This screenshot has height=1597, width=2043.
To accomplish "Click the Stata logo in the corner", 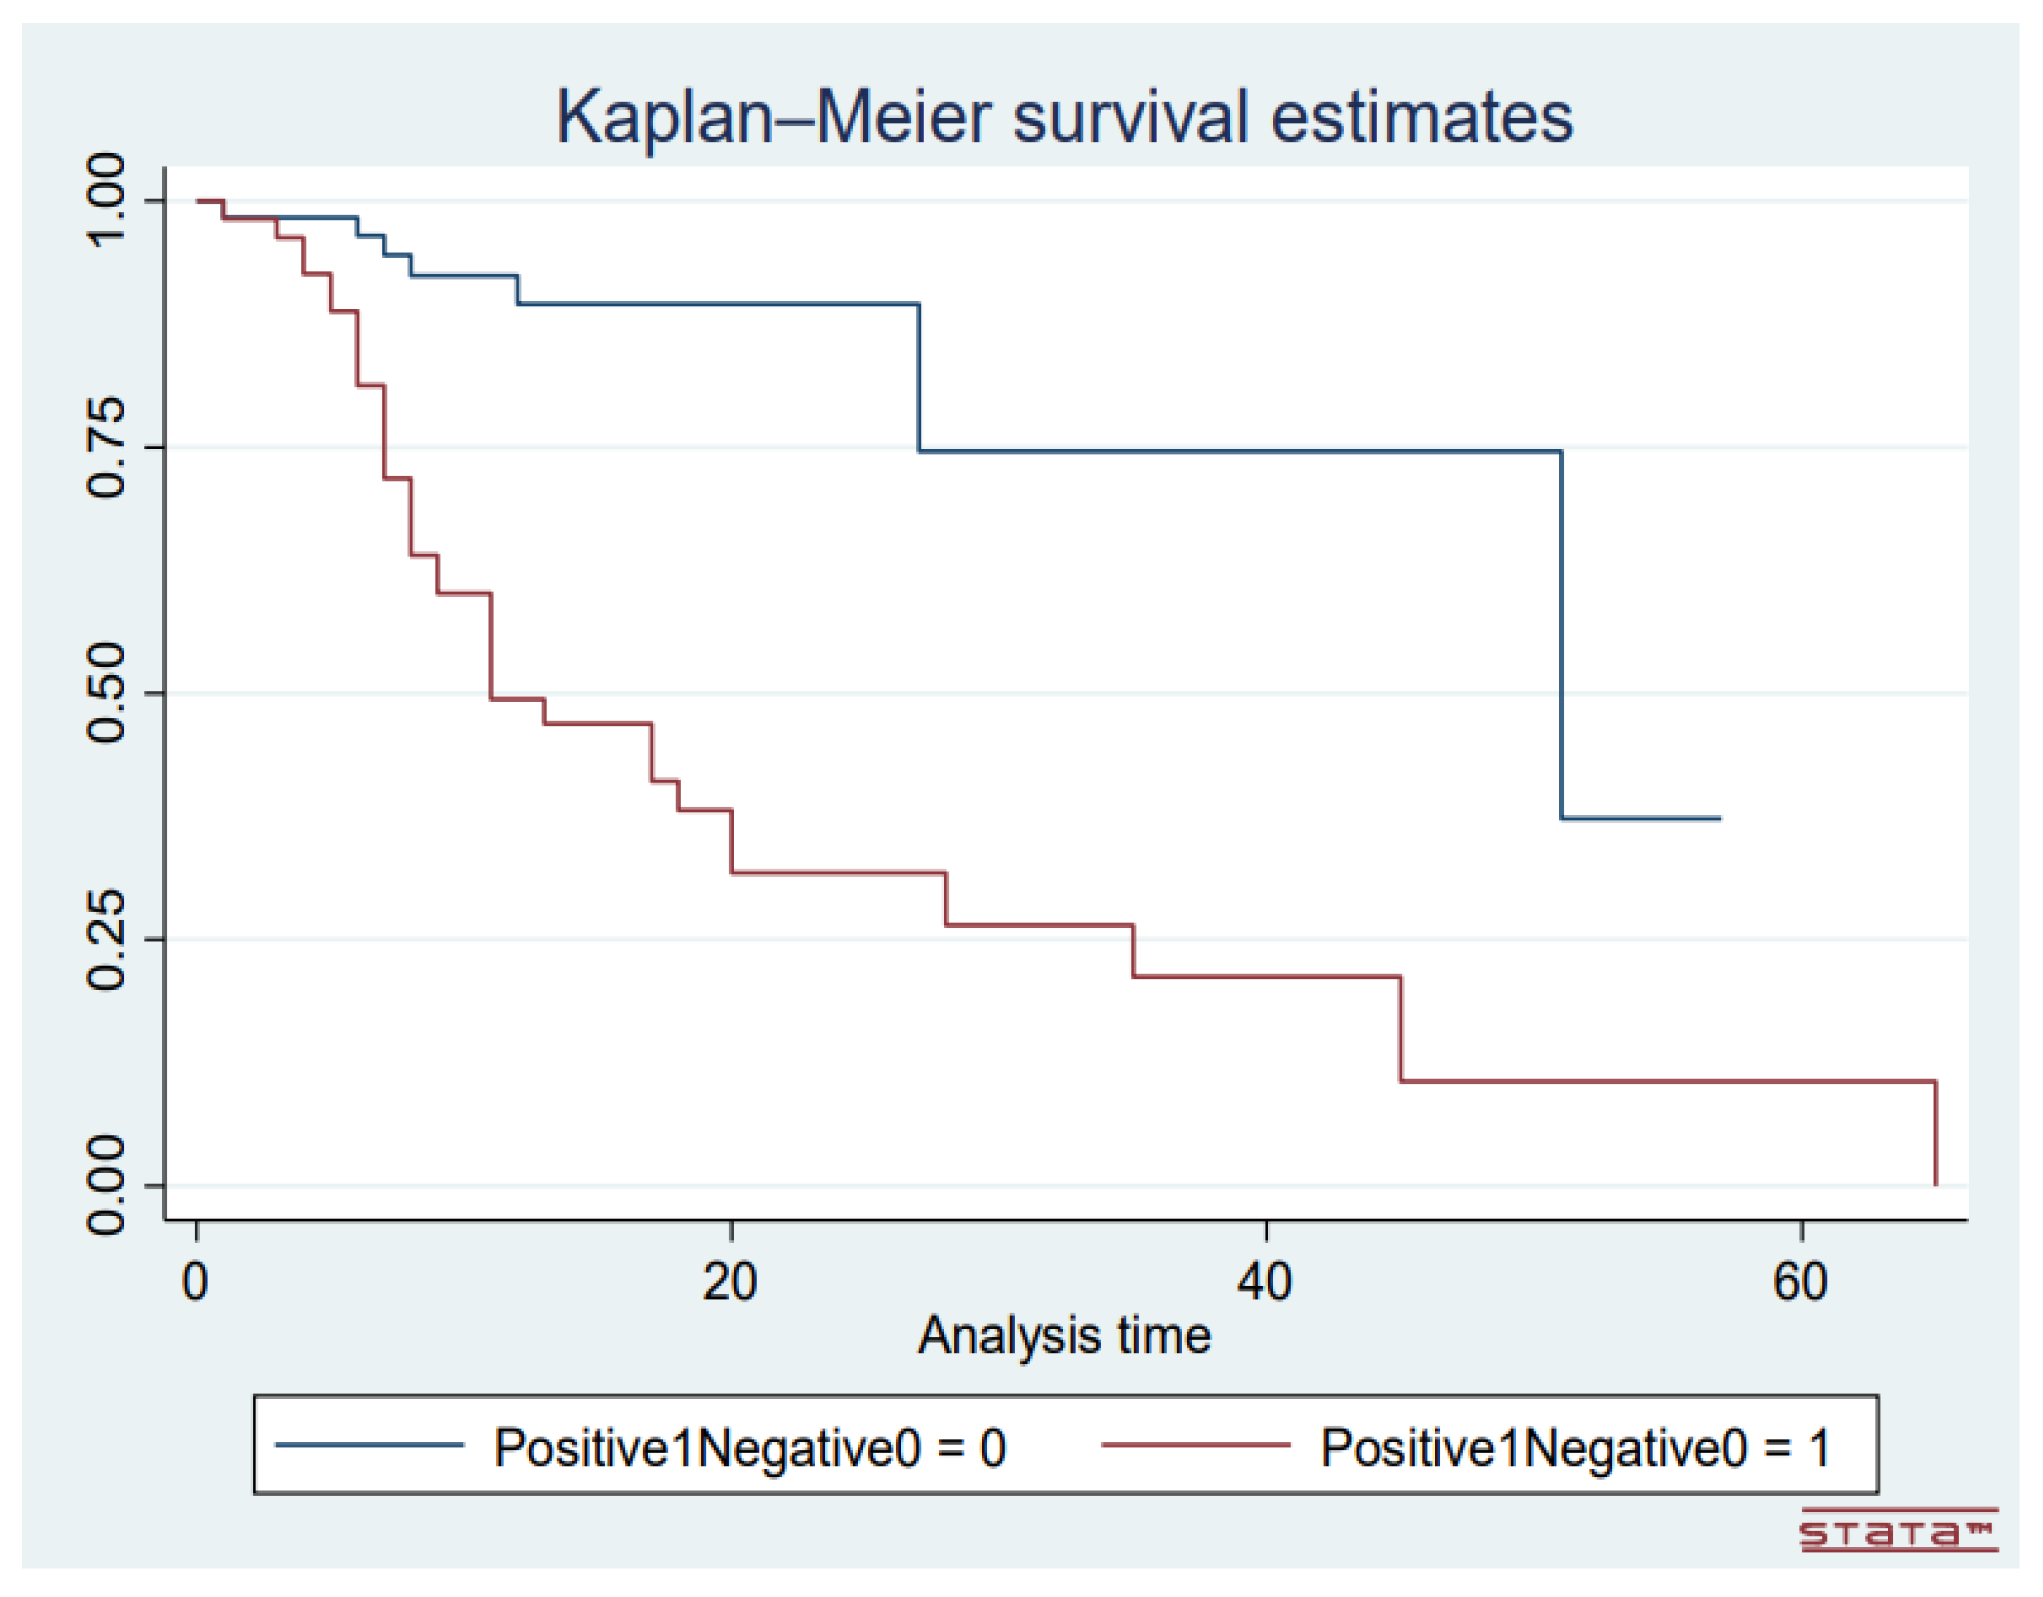I will click(1897, 1531).
